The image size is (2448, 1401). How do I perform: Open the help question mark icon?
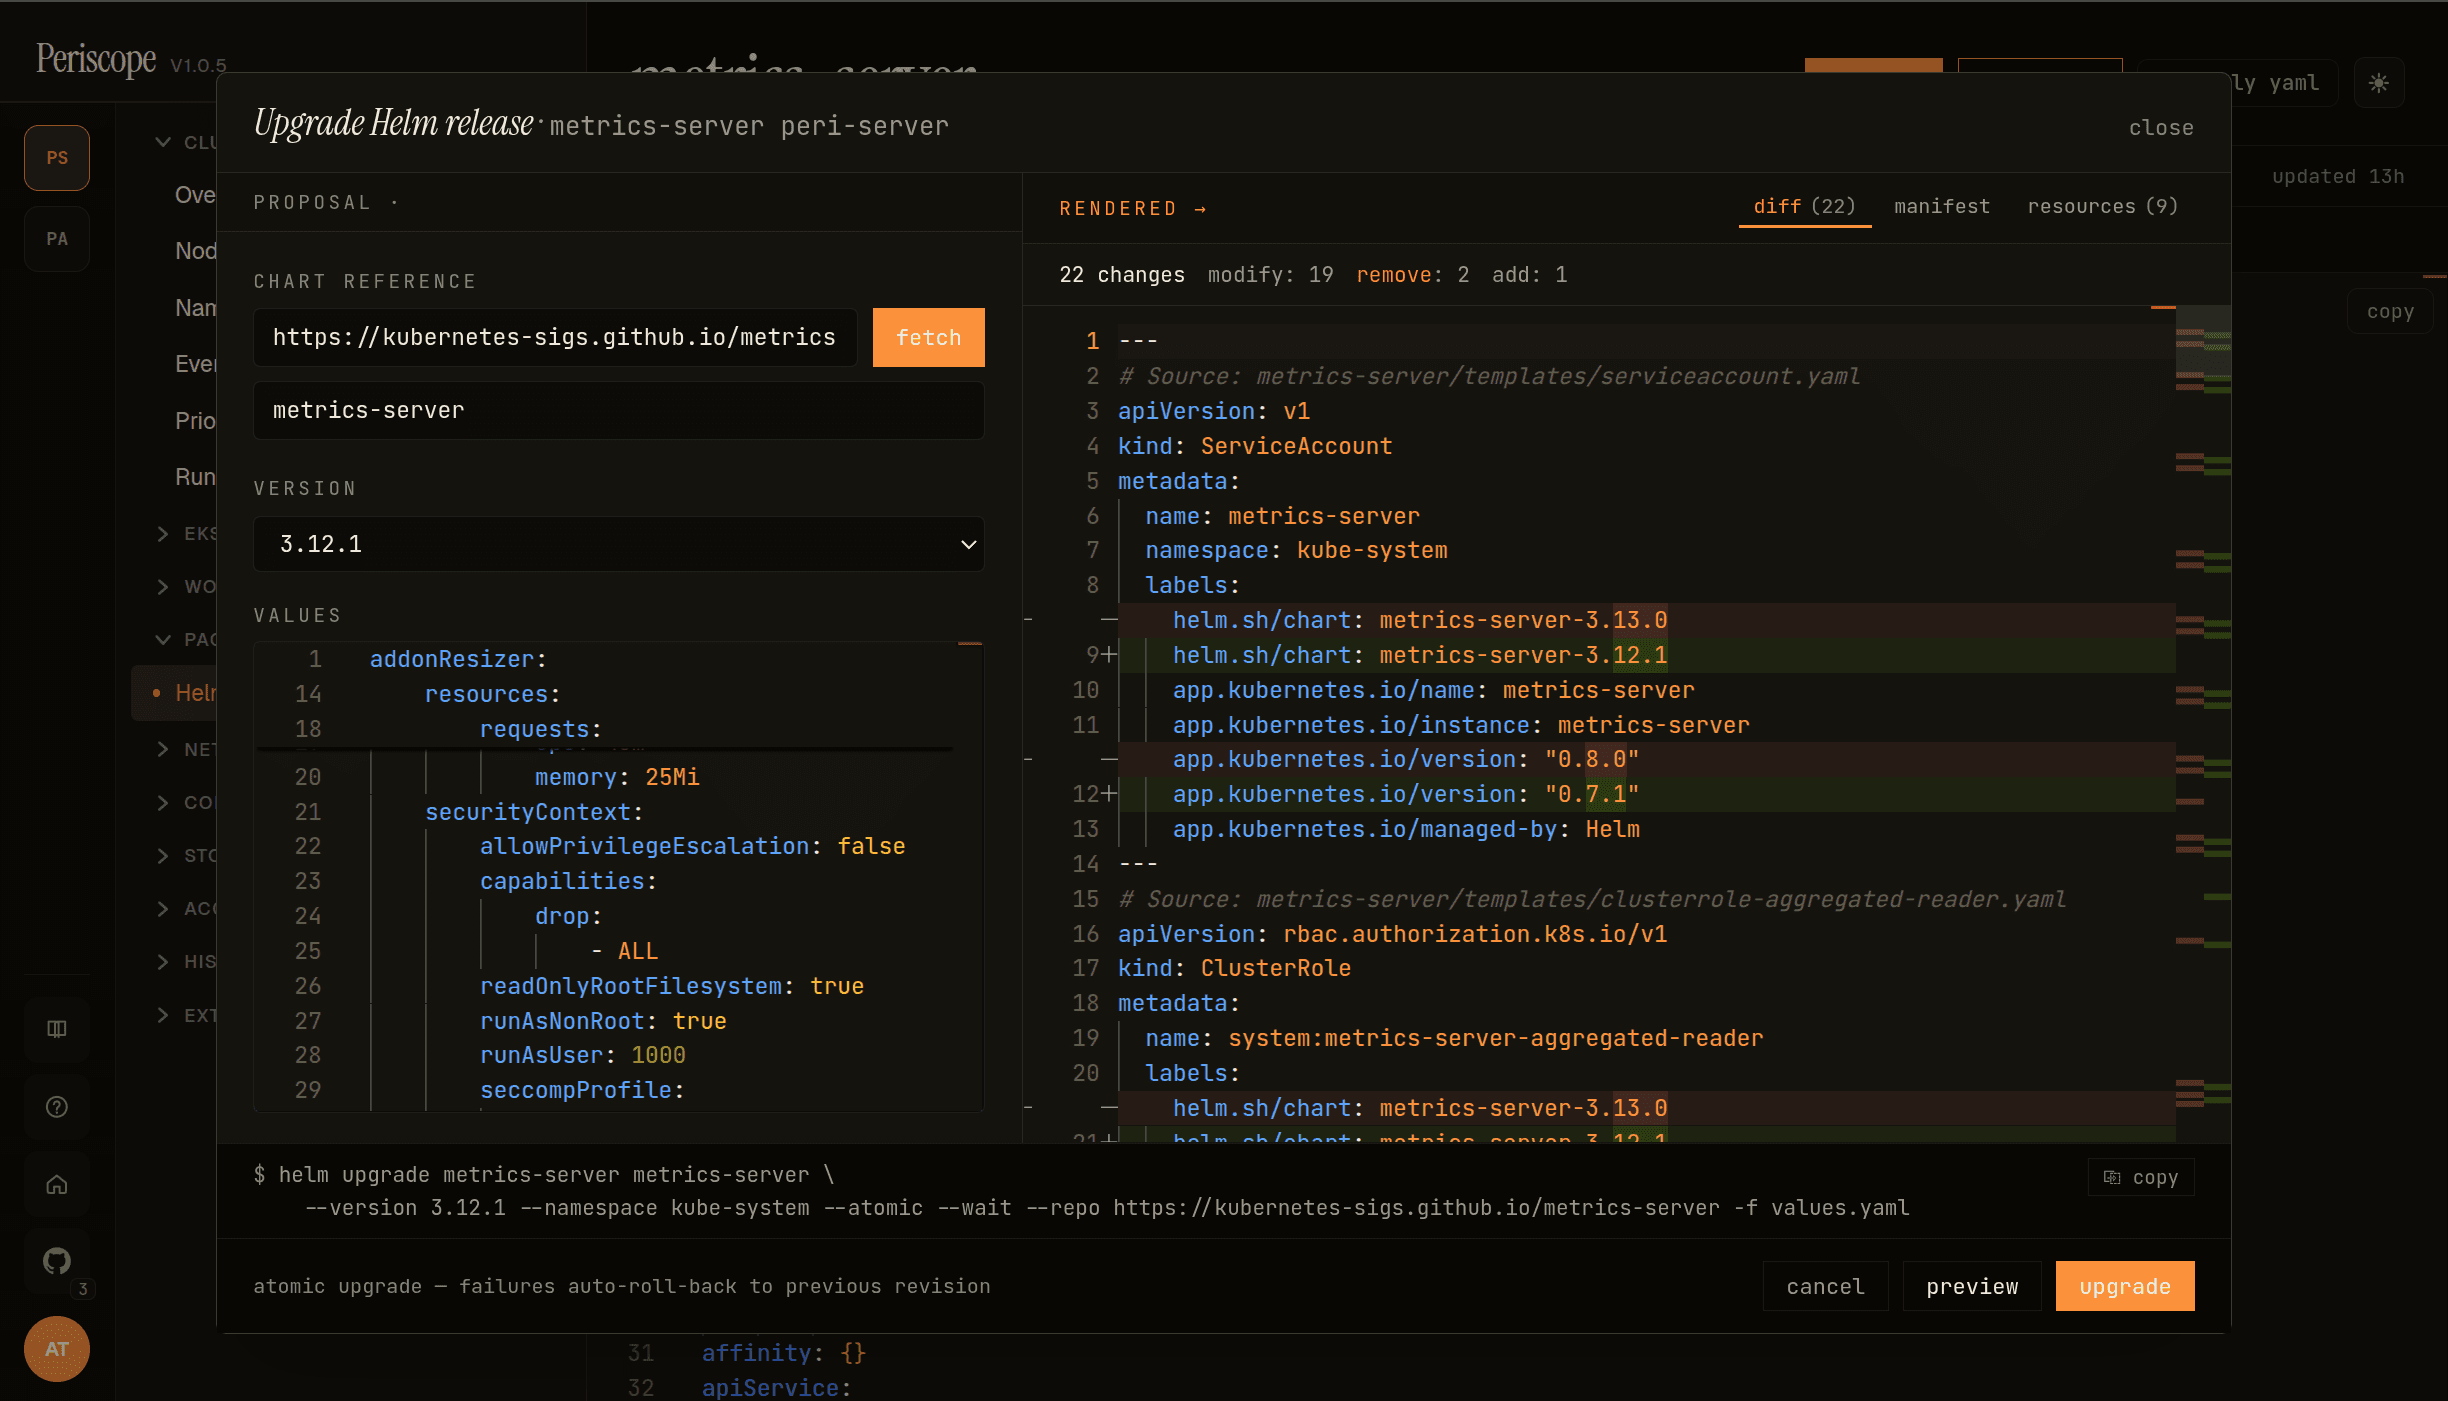point(57,1107)
